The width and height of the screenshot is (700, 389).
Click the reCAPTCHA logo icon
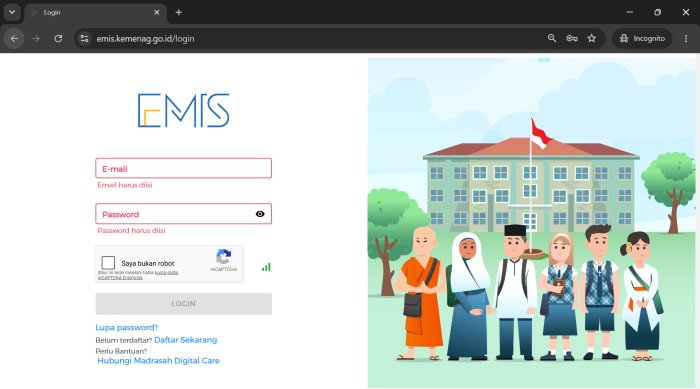pos(224,257)
